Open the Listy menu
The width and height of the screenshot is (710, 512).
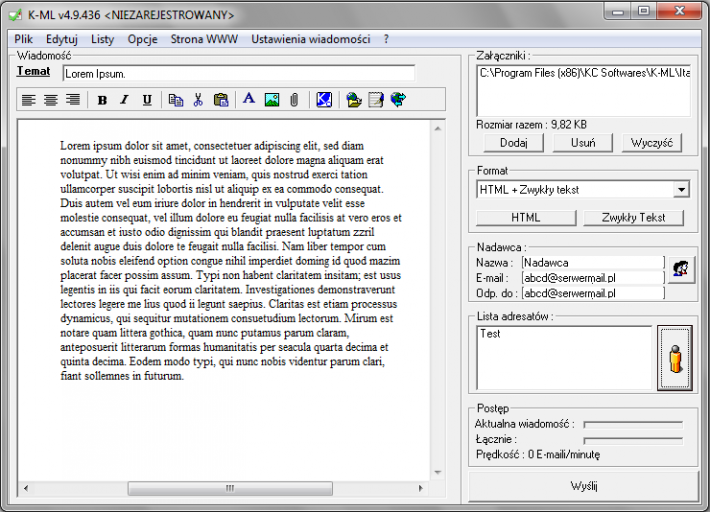point(103,39)
